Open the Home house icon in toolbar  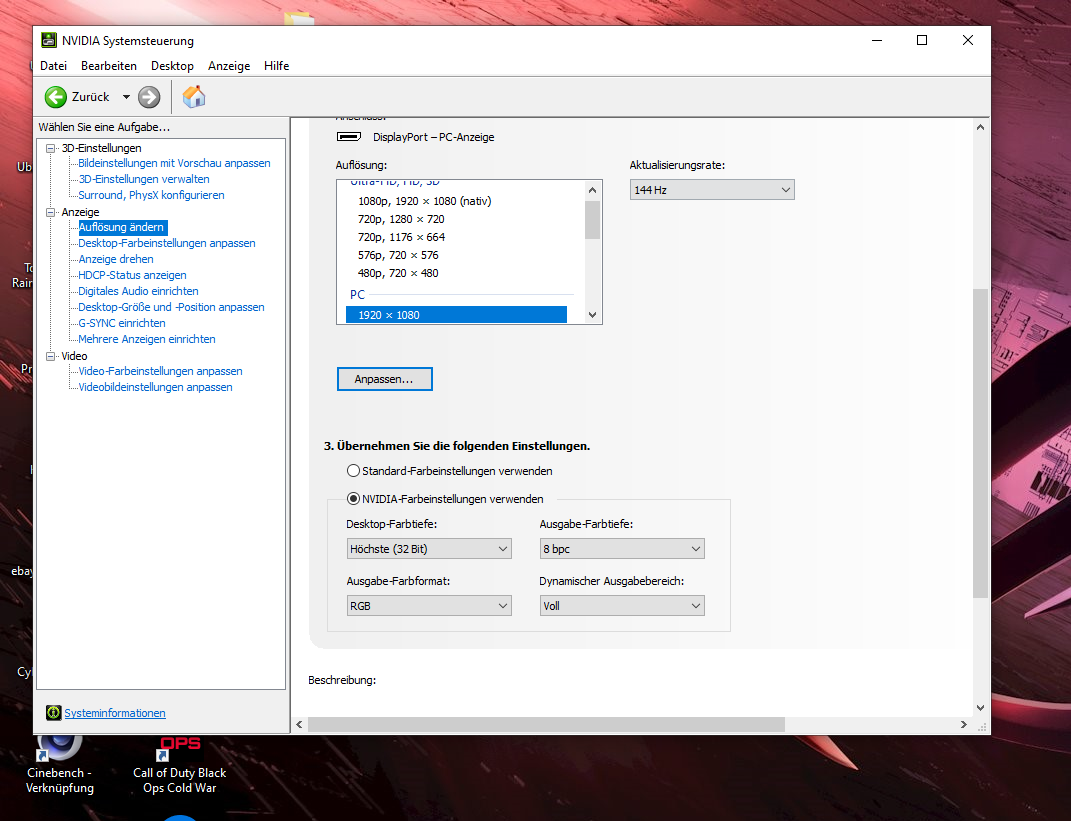[194, 97]
